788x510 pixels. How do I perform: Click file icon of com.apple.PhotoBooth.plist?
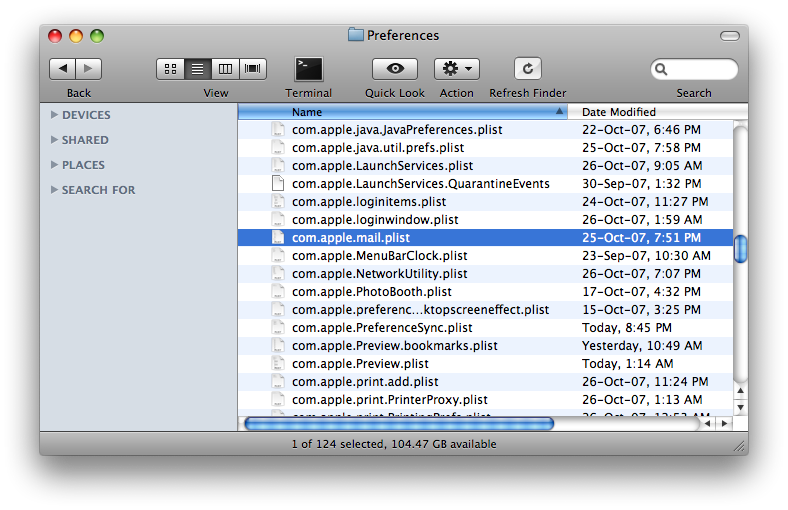[278, 291]
